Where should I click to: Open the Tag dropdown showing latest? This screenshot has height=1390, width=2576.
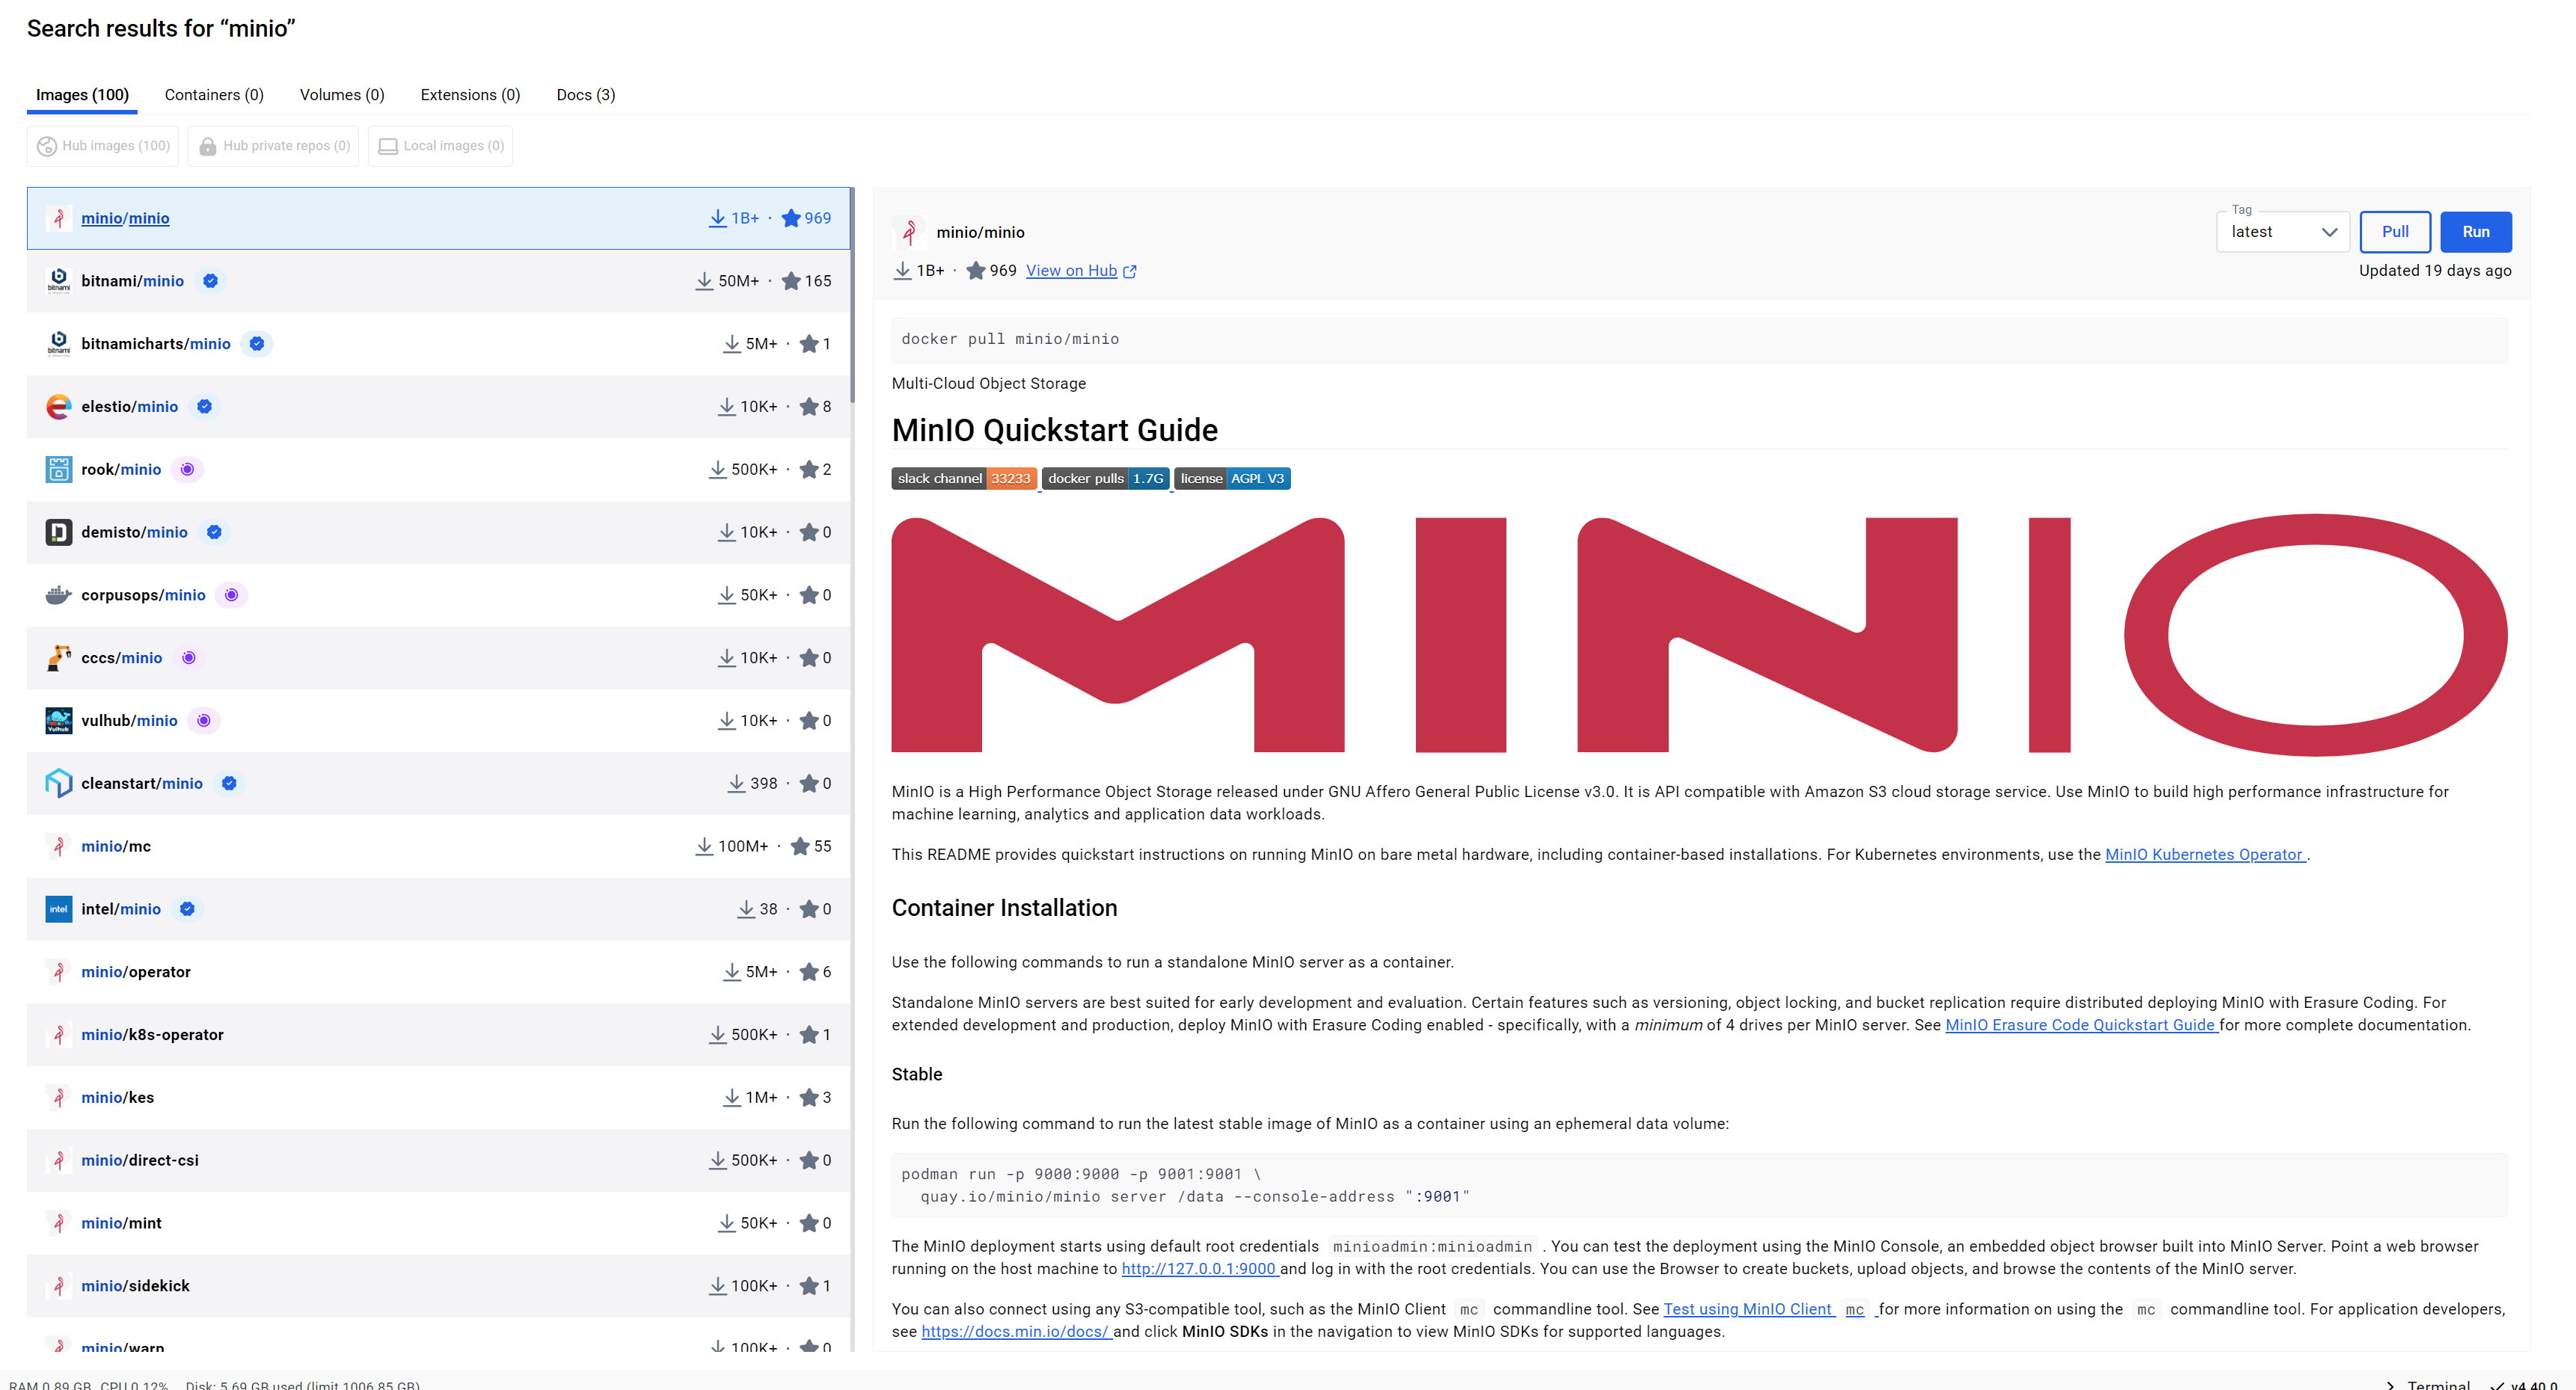(2283, 232)
